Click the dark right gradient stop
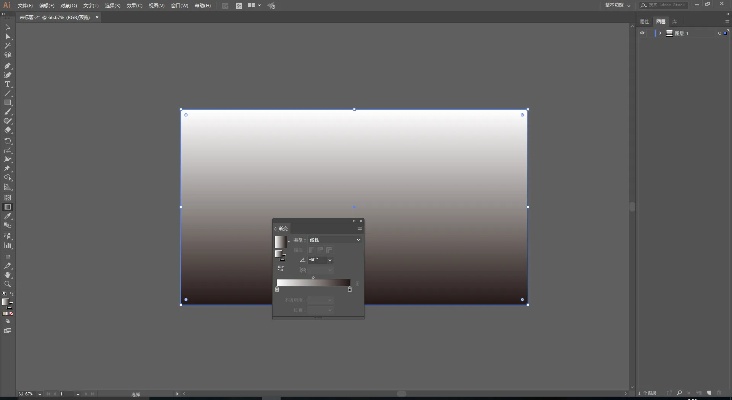 pyautogui.click(x=350, y=289)
